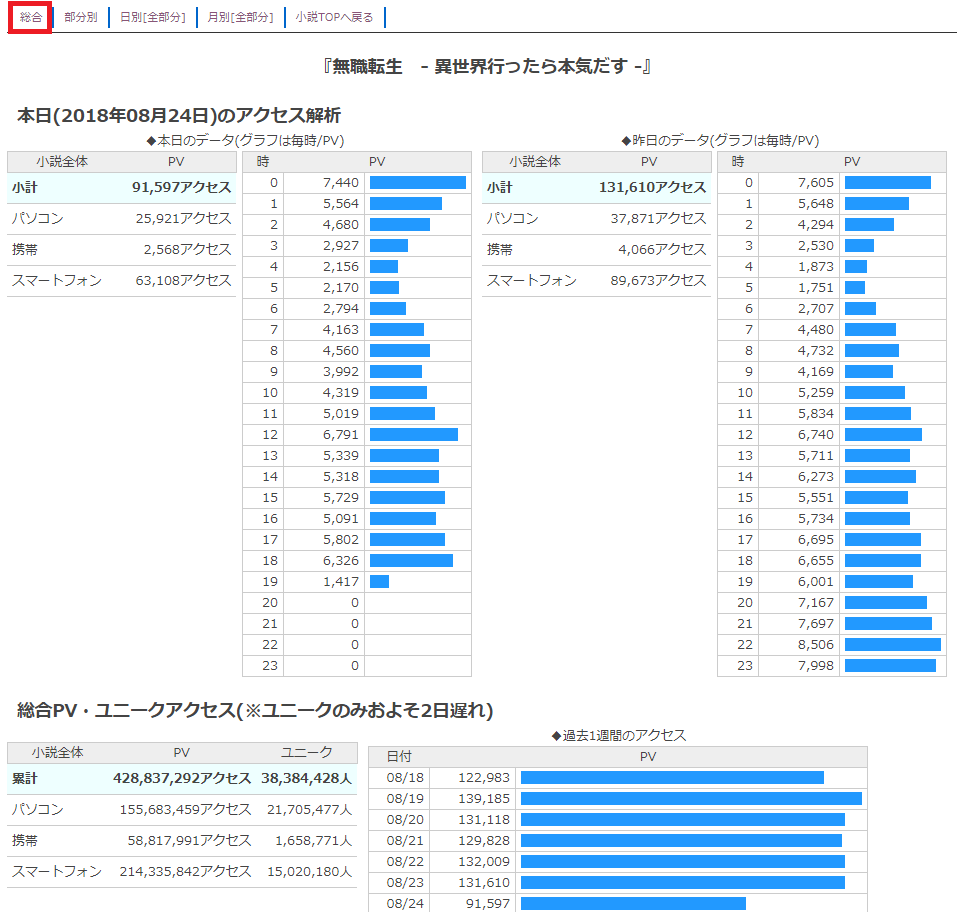
Task: Click the 08/19 weekly access bar
Action: coord(690,799)
